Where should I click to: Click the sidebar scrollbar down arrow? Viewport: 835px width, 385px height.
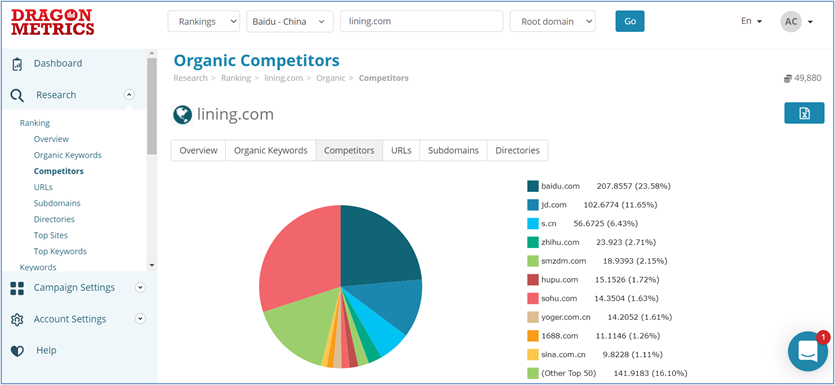[x=152, y=265]
